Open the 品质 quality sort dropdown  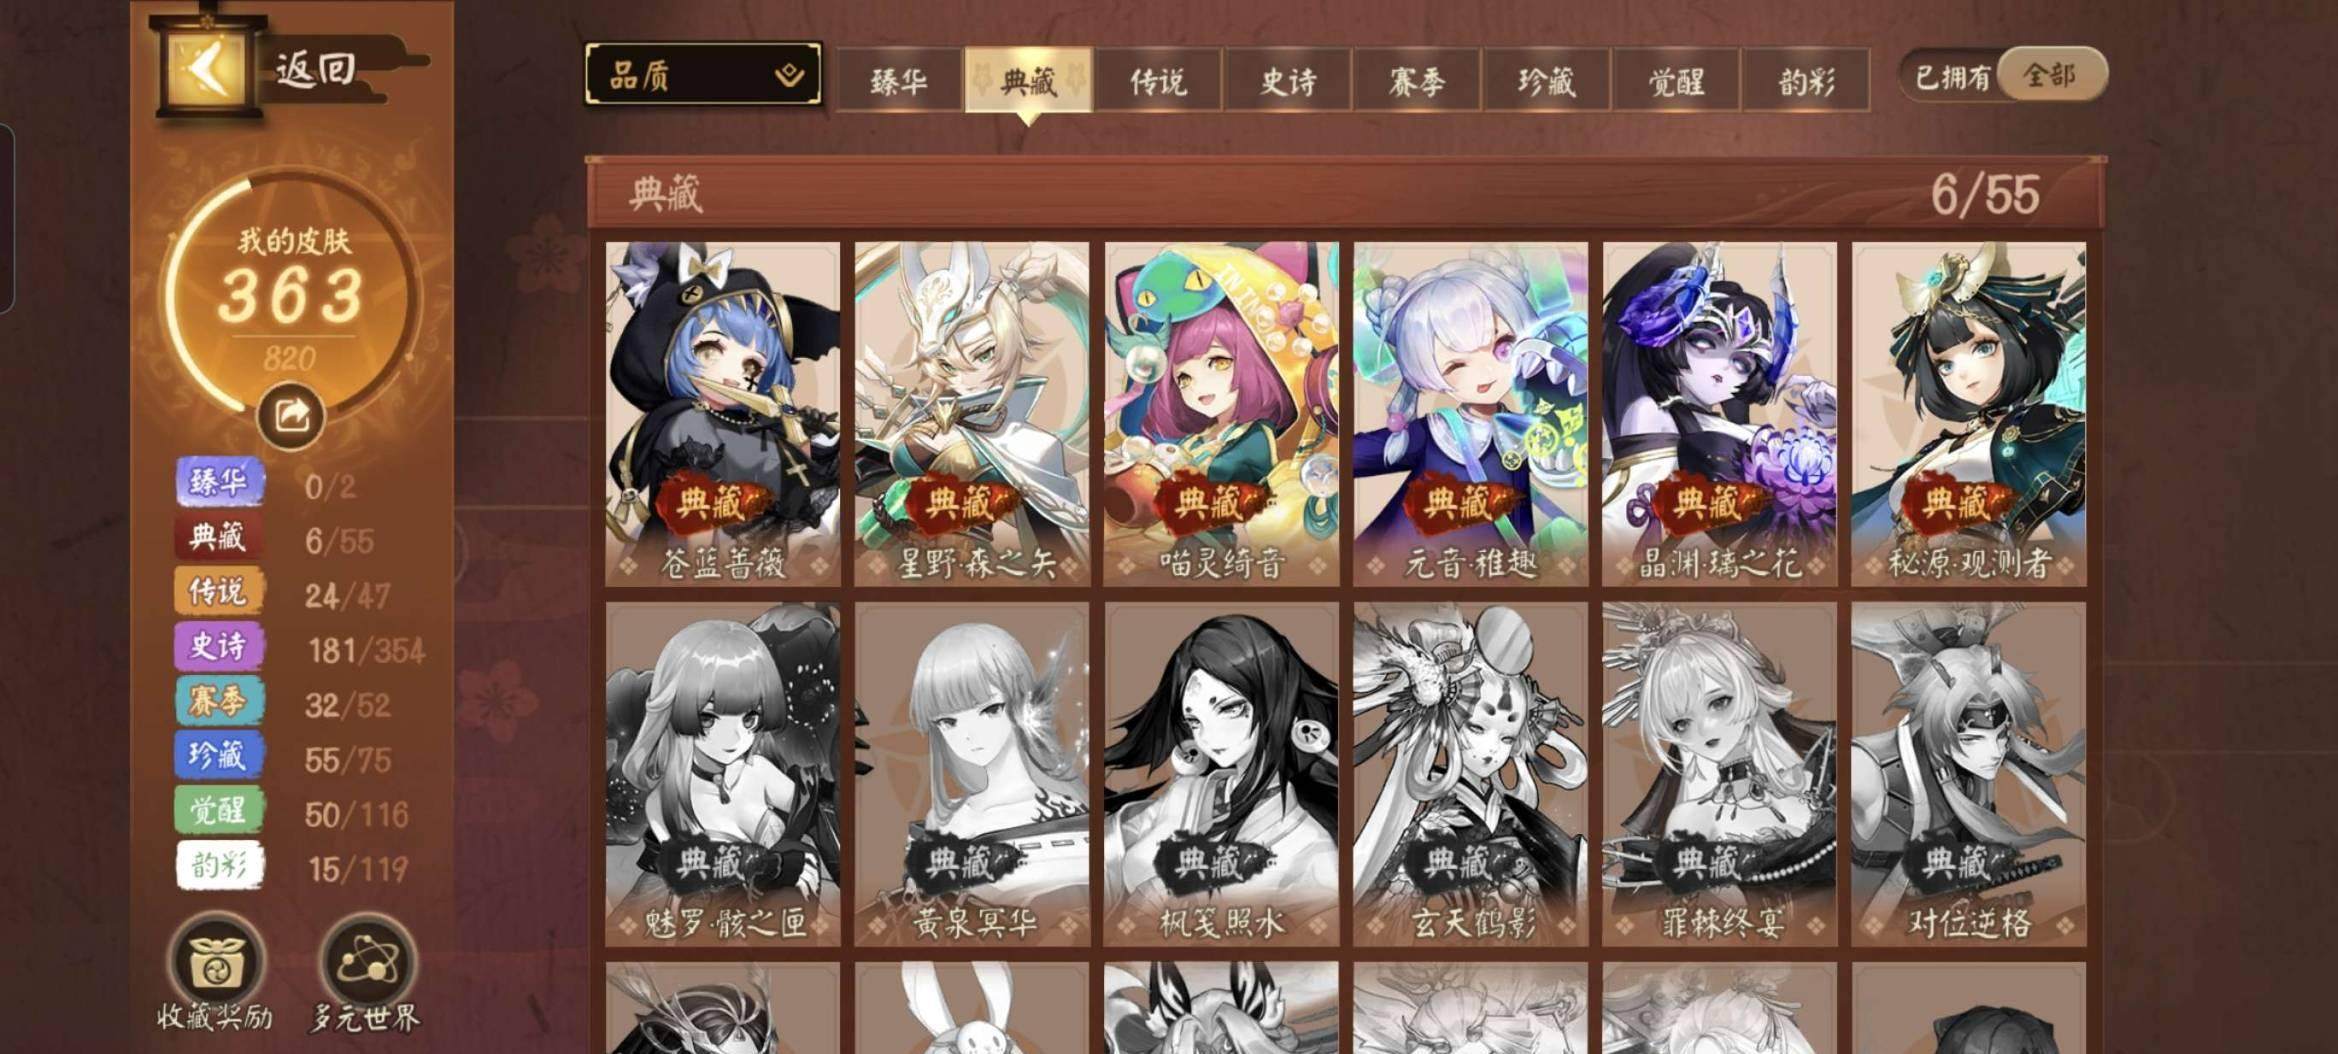click(x=704, y=75)
